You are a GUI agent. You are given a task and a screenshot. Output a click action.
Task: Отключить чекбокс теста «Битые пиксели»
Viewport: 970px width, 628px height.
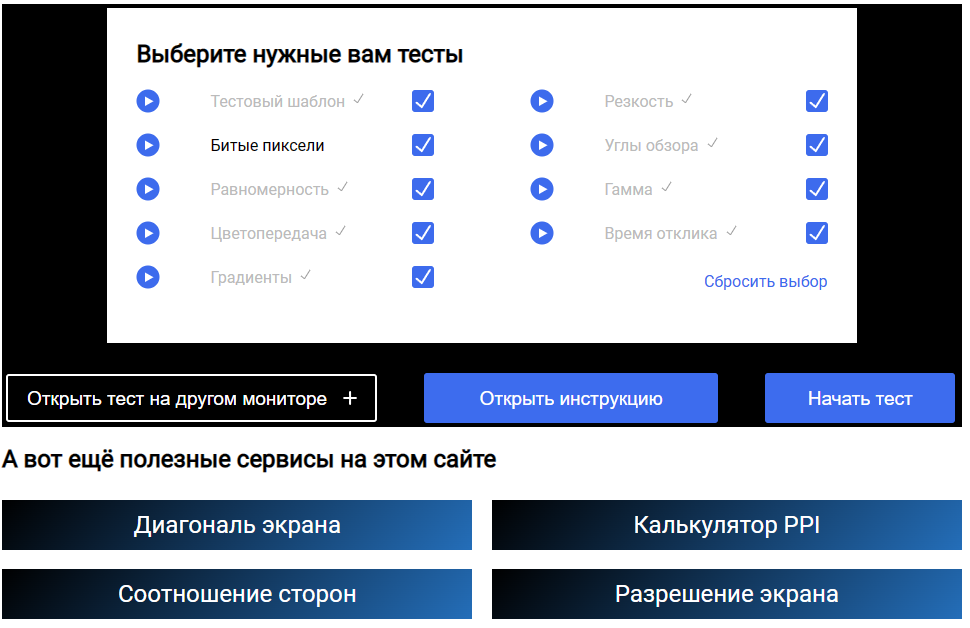pos(422,145)
